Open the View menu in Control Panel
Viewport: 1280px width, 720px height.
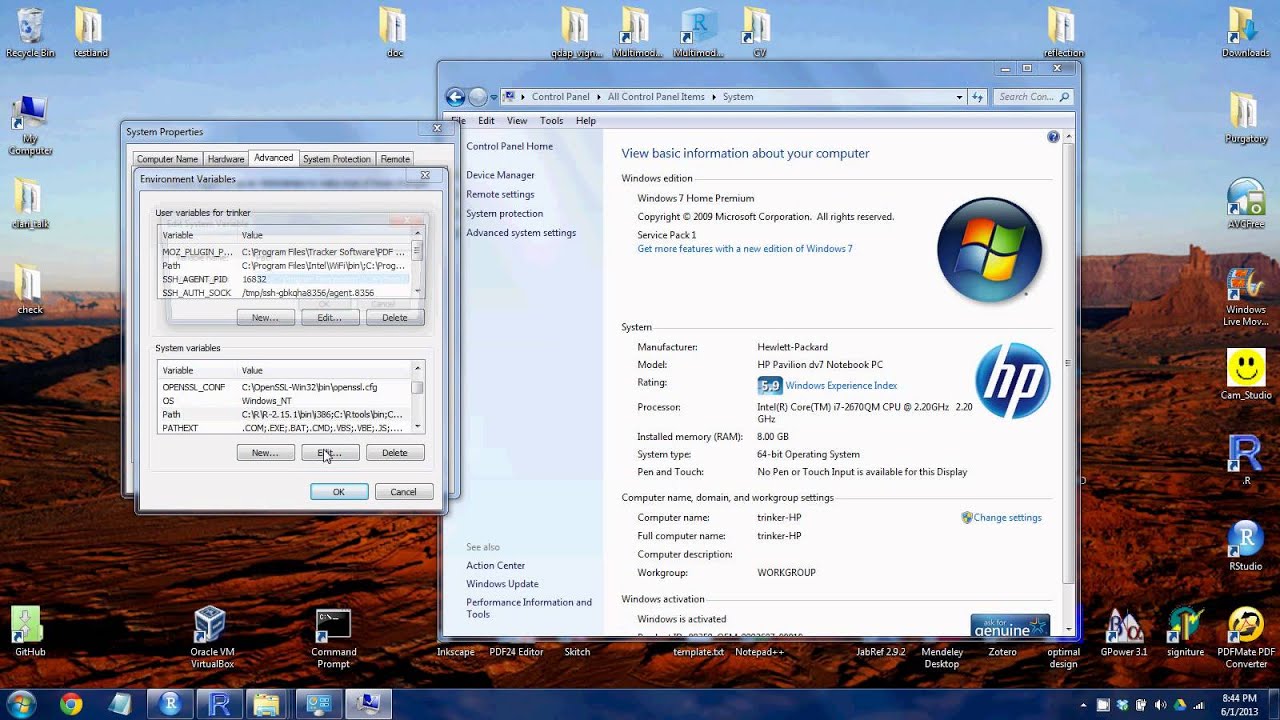[x=517, y=121]
